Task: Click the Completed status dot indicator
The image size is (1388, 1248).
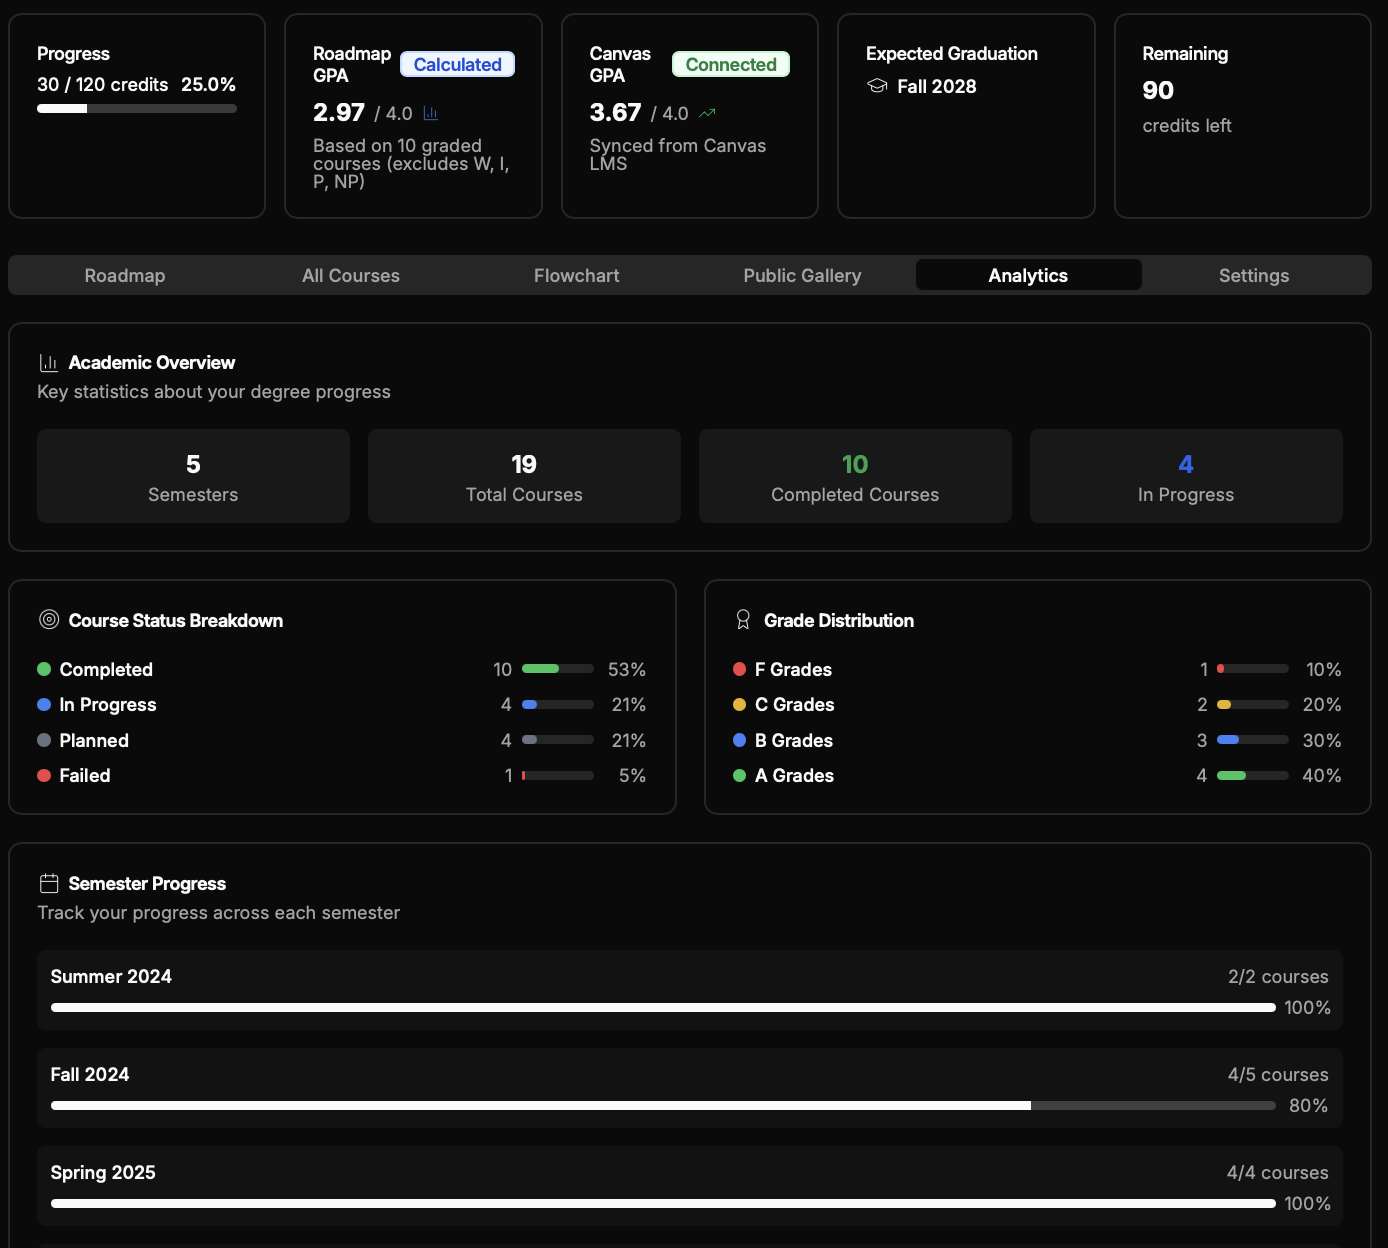Action: pos(44,668)
